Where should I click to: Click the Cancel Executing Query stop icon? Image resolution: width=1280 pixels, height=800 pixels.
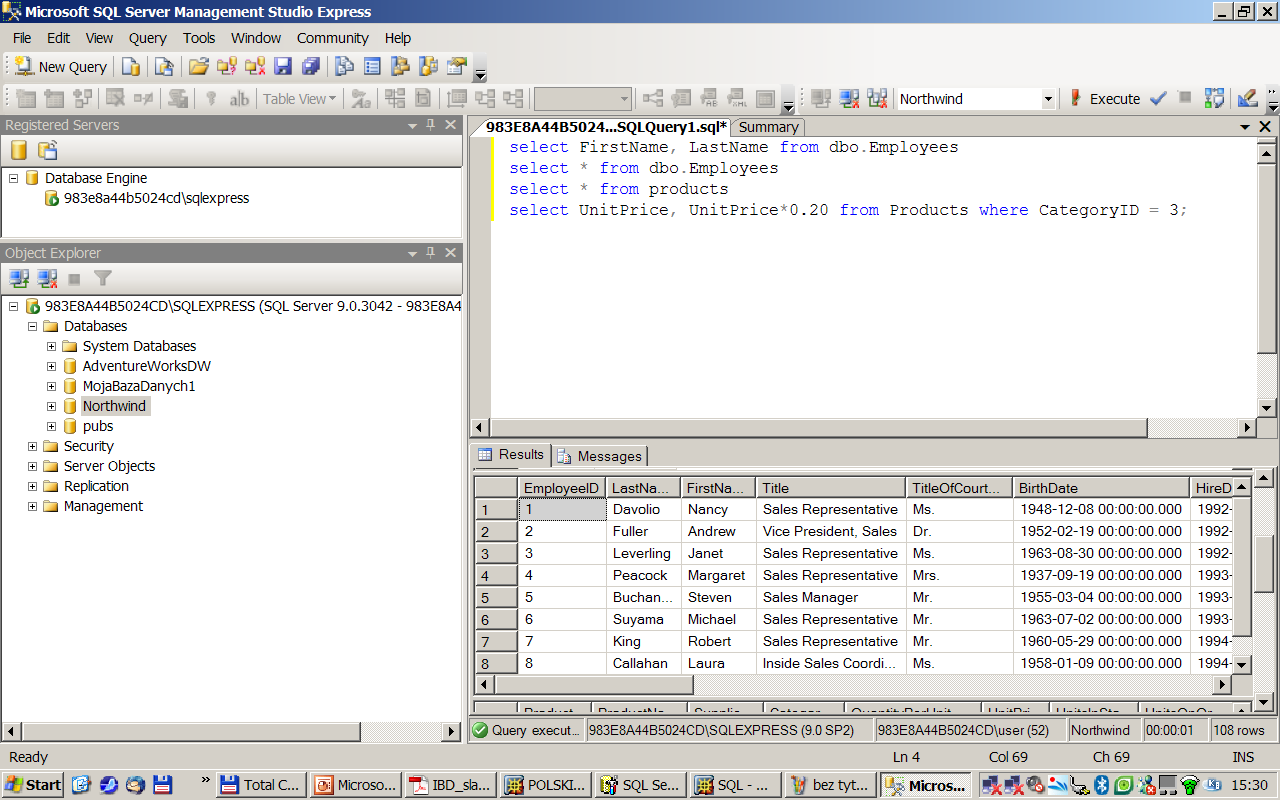tap(1185, 99)
